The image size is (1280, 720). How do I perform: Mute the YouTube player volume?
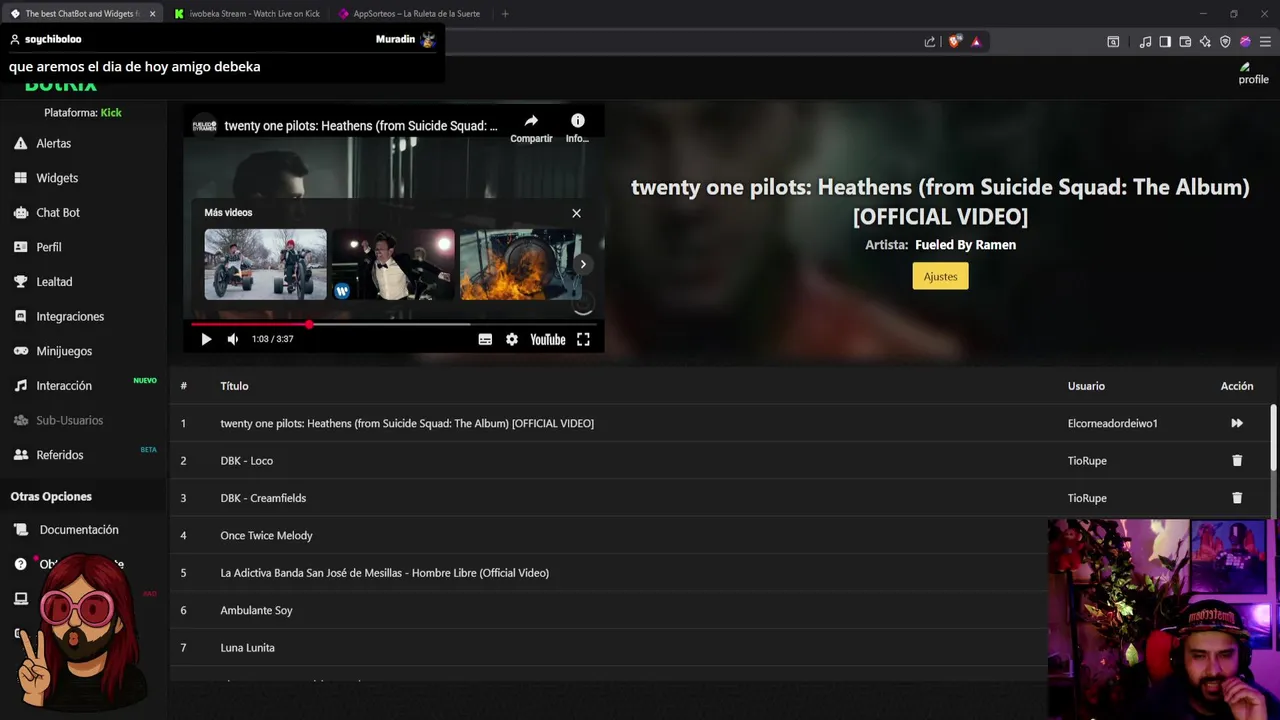tap(233, 339)
